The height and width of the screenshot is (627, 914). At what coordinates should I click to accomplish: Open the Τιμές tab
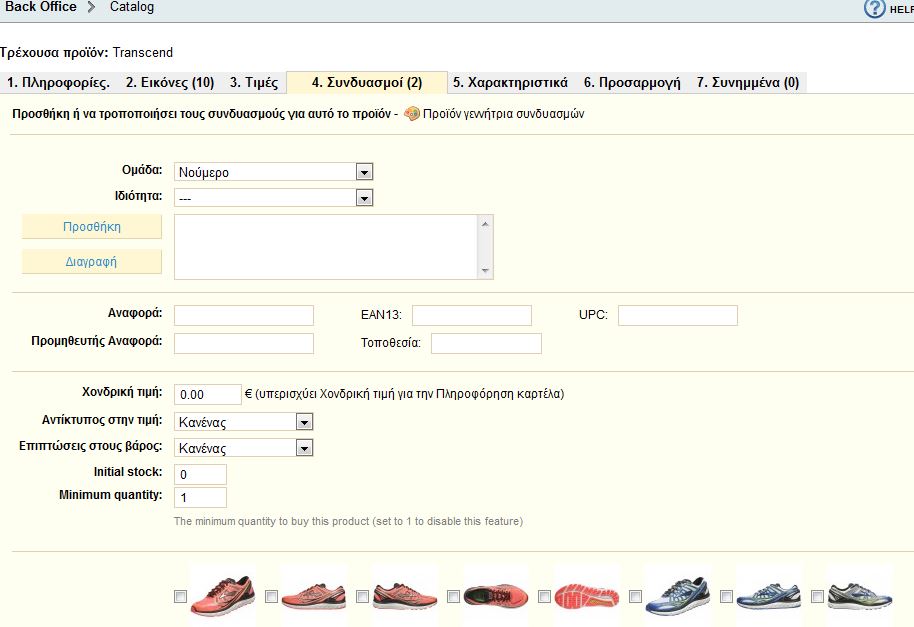point(254,83)
